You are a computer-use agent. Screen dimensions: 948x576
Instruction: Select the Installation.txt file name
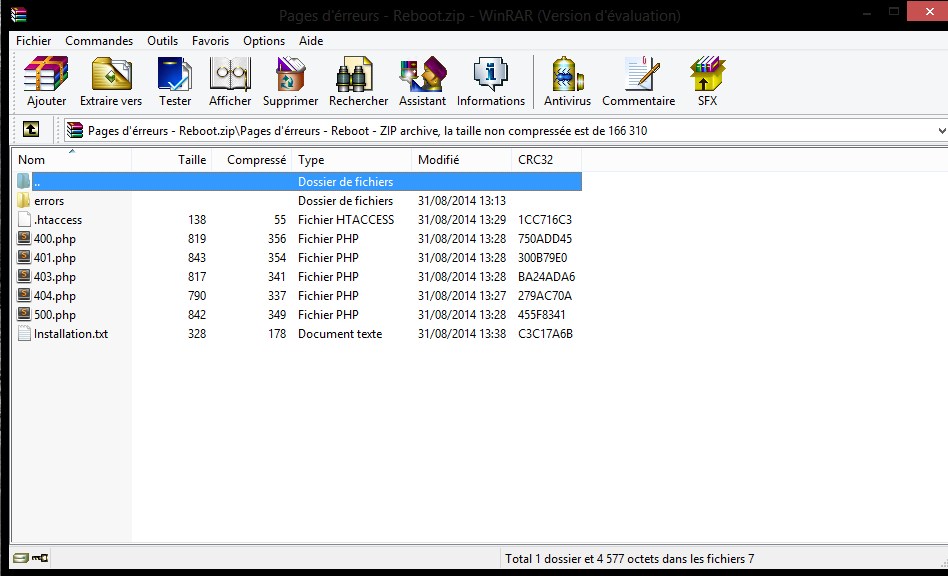point(71,334)
